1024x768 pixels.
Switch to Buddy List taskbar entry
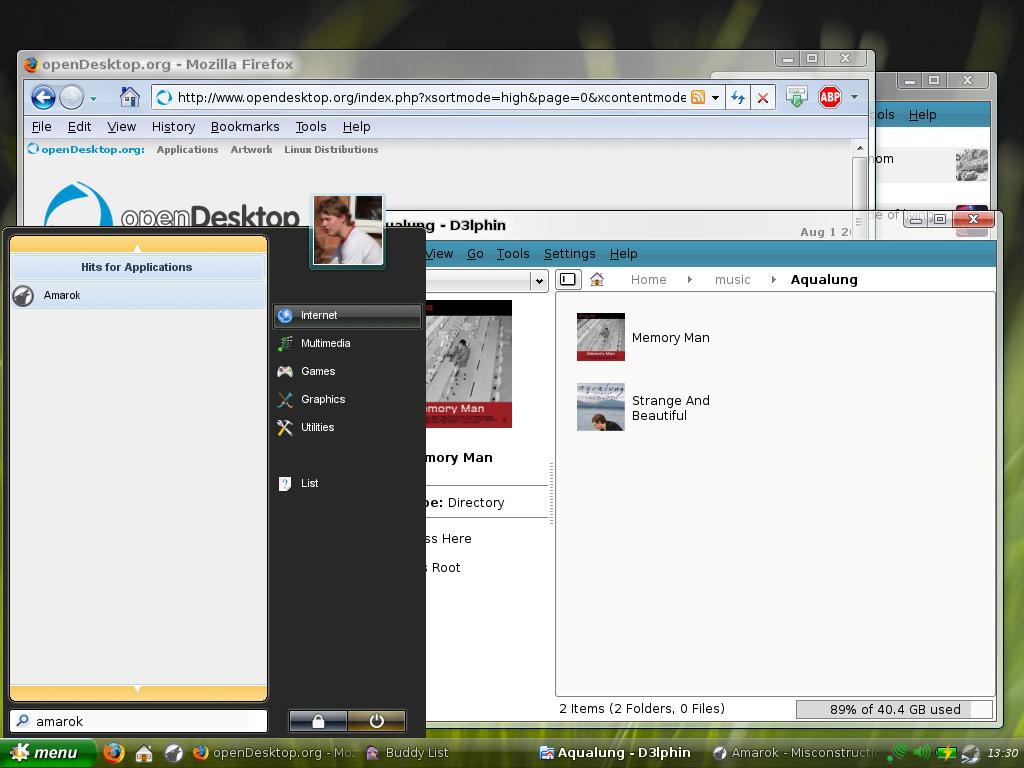coord(408,753)
